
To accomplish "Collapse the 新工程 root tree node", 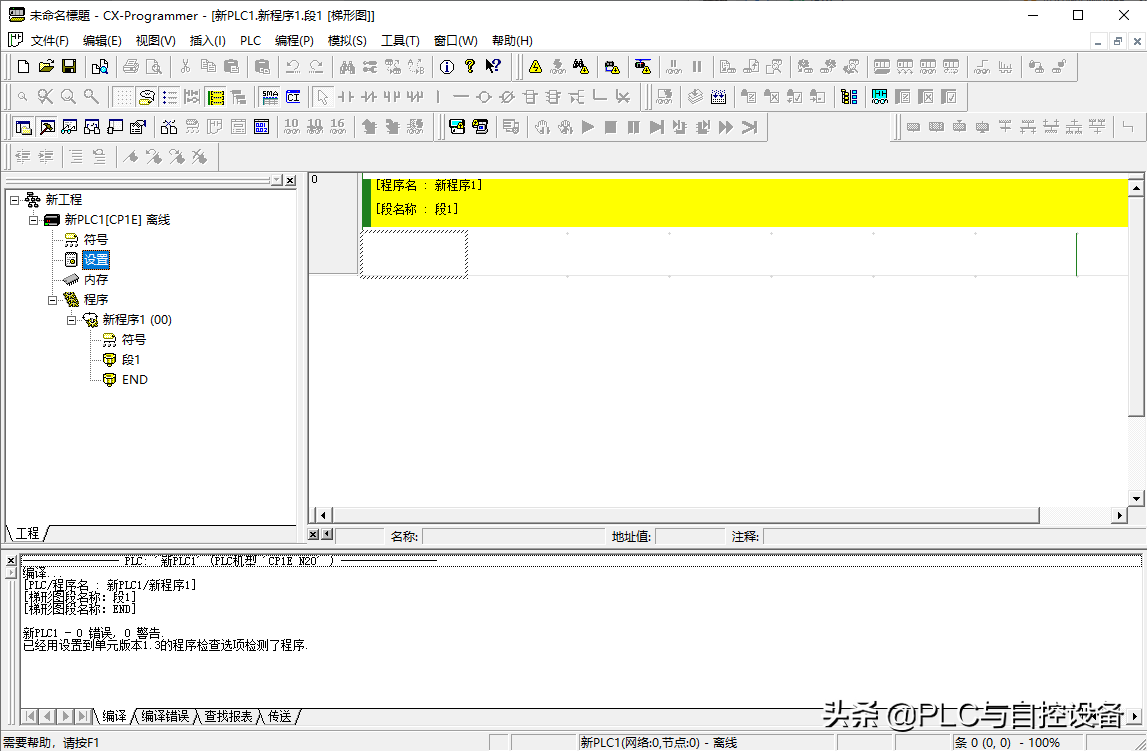I will pos(14,200).
